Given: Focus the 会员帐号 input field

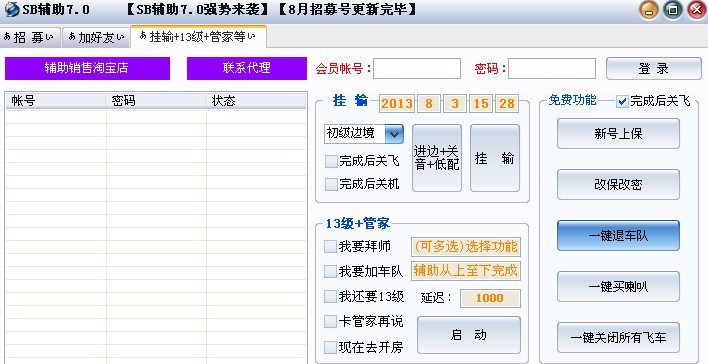Looking at the screenshot, I should (x=417, y=69).
